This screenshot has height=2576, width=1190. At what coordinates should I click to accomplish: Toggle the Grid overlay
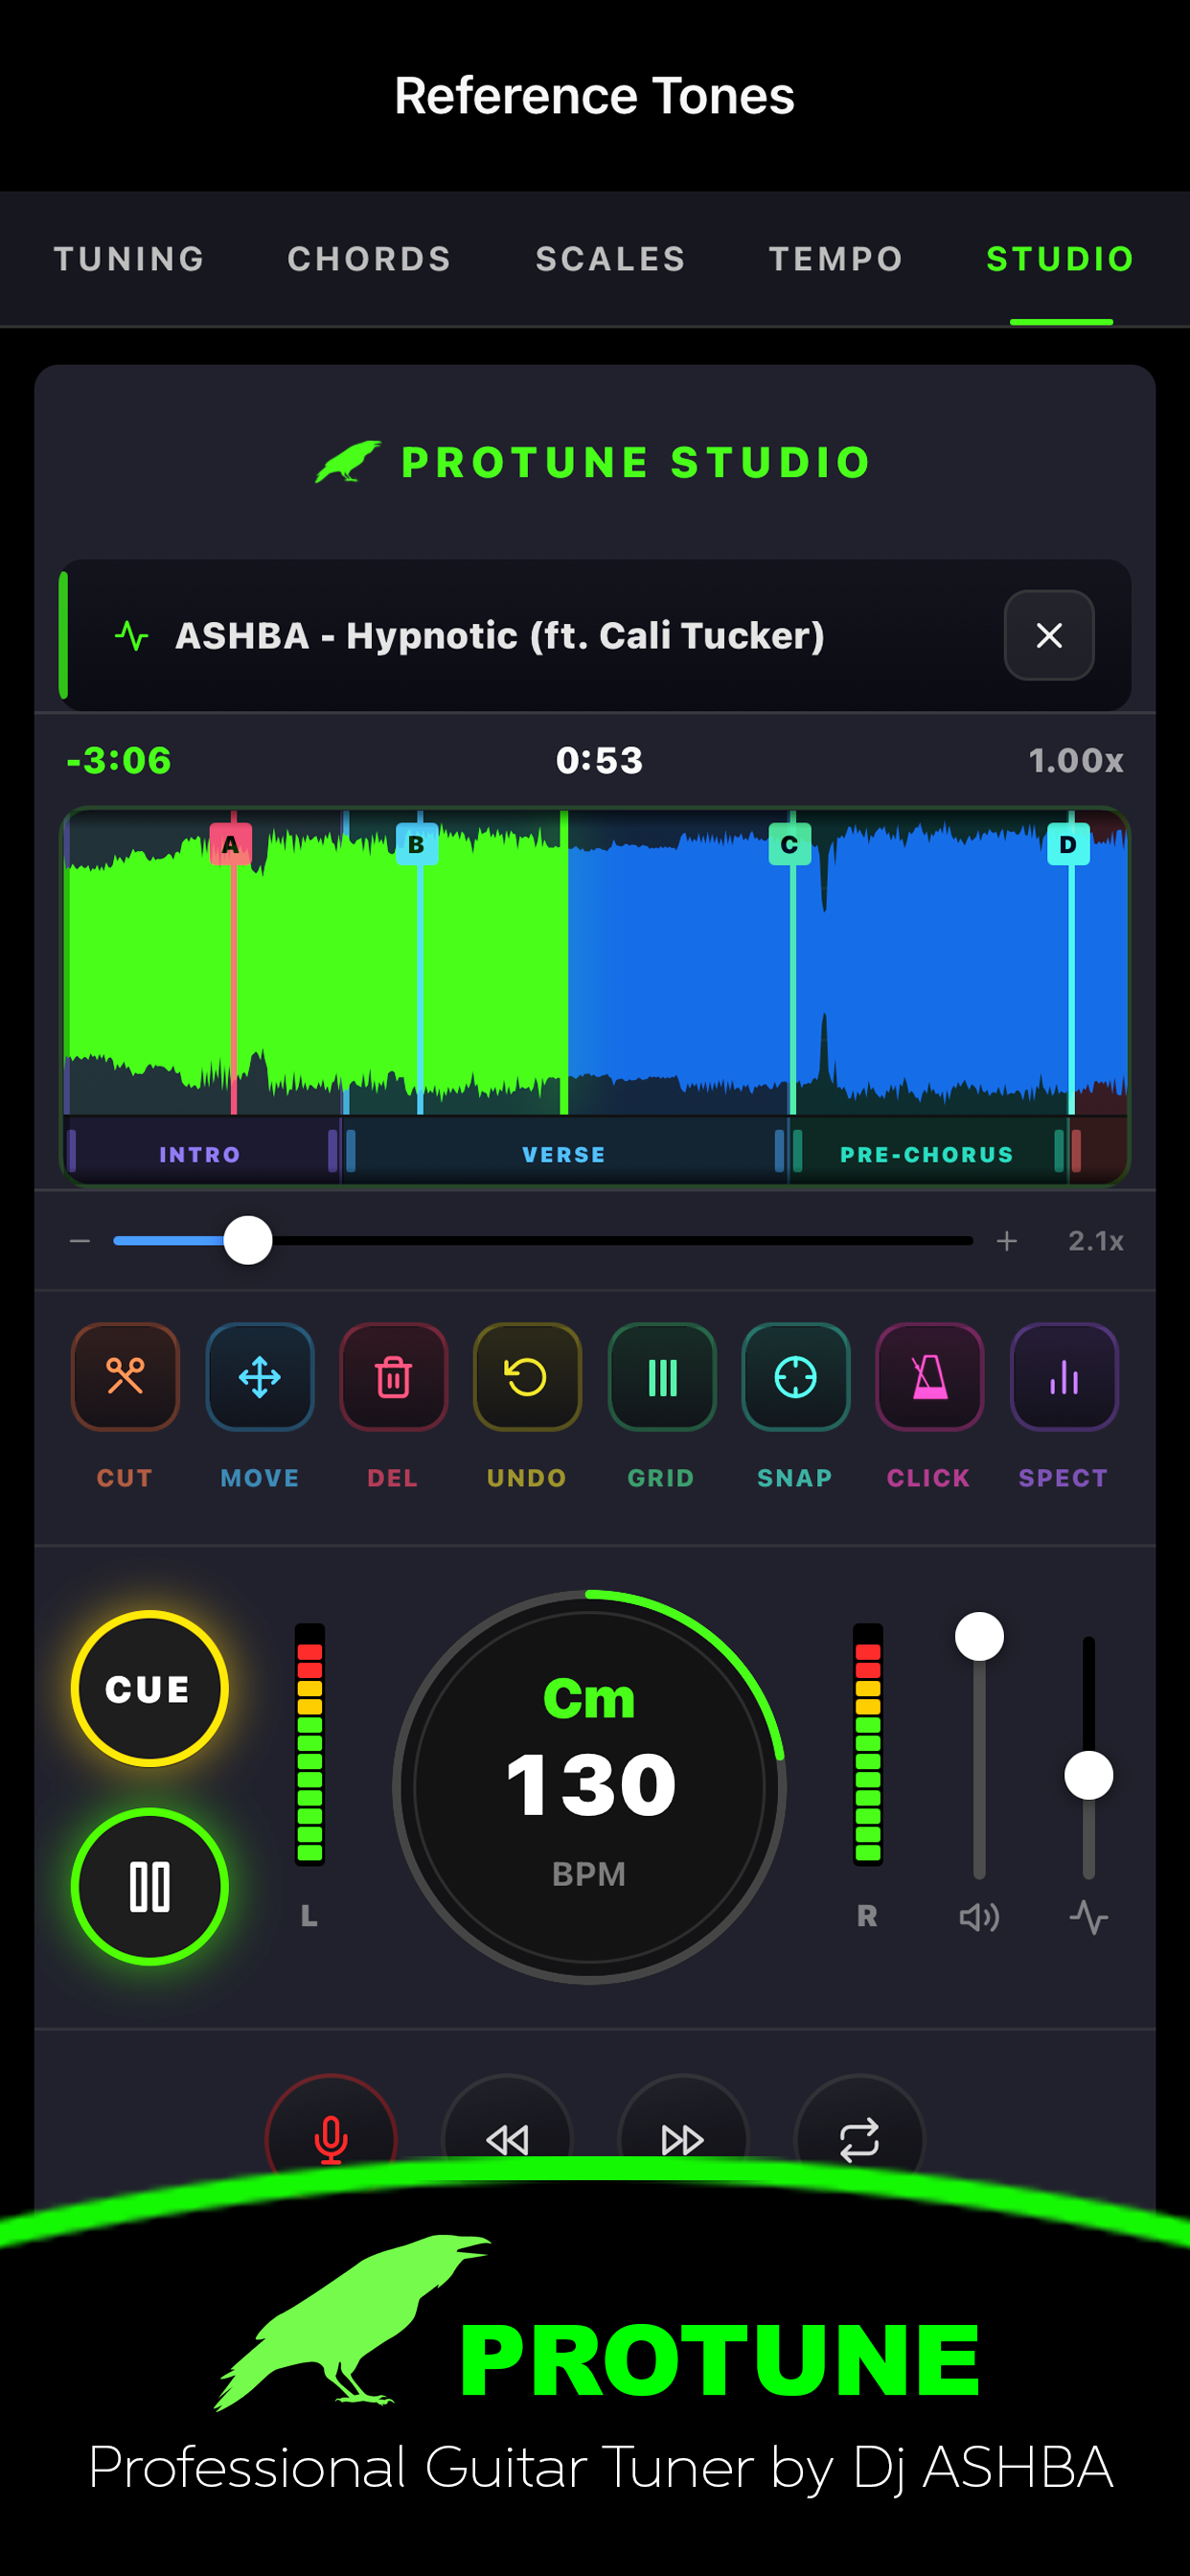point(661,1377)
